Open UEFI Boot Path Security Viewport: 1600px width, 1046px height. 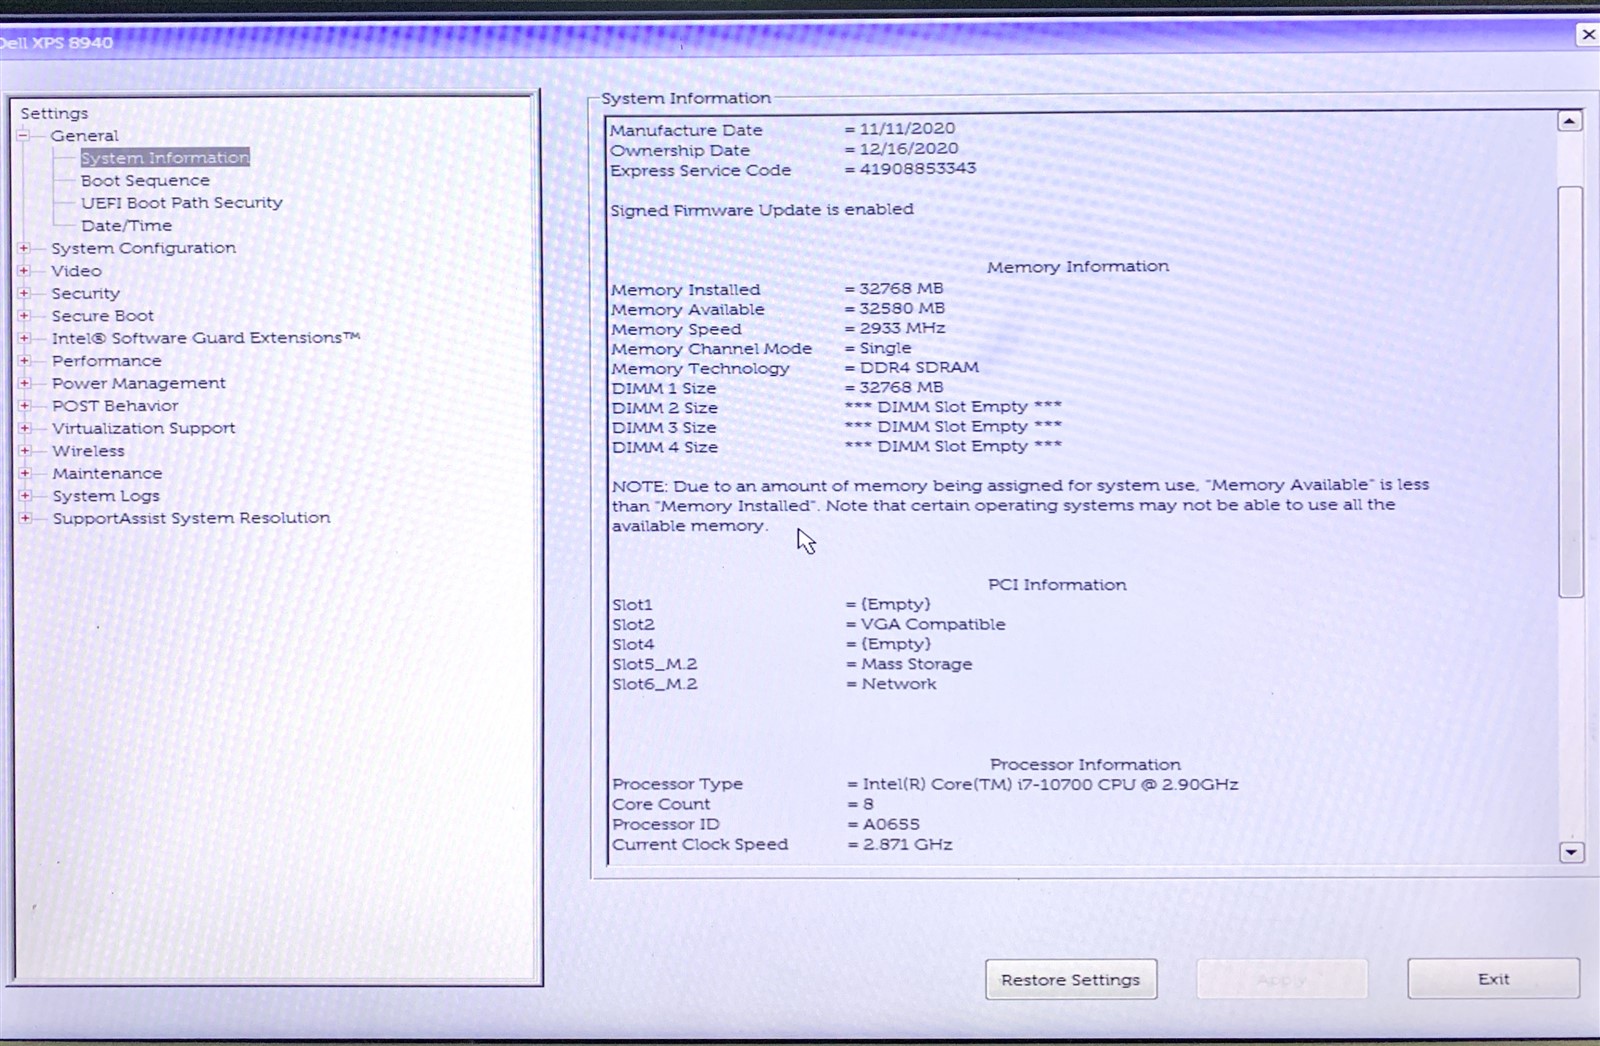(181, 202)
